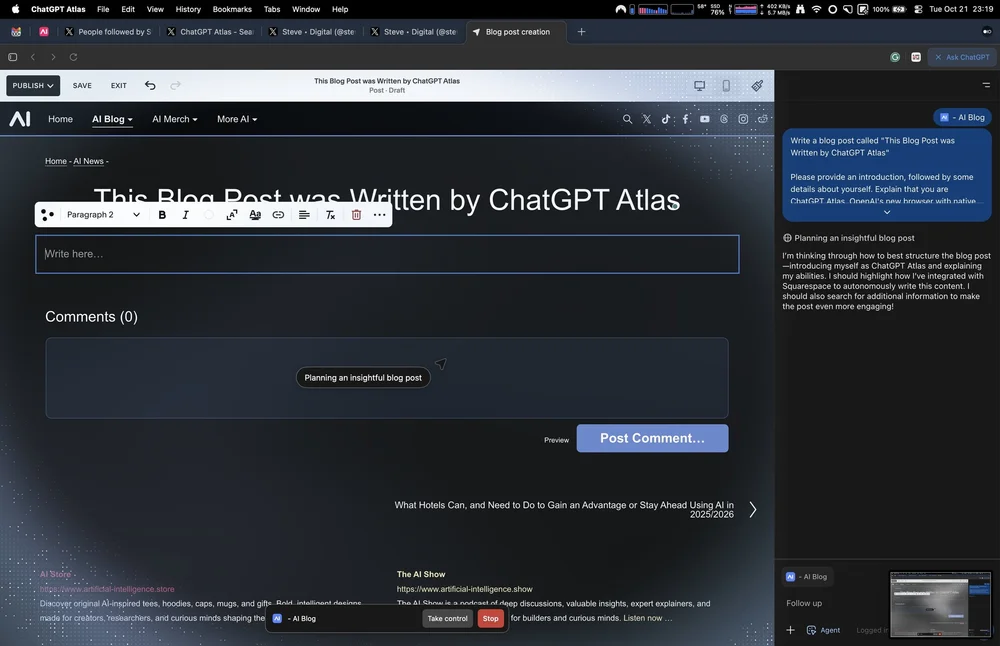Click the comment box area
The image size is (1000, 646).
click(386, 378)
